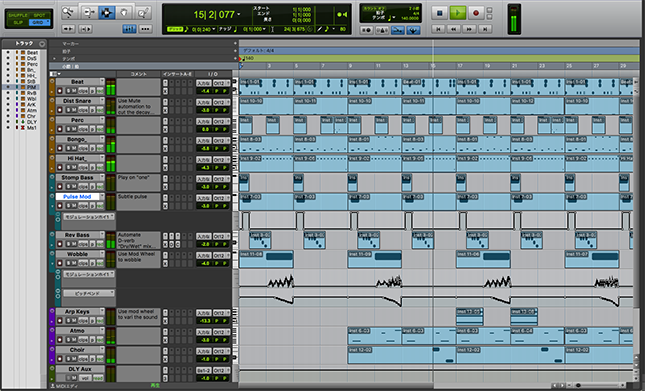The height and width of the screenshot is (391, 645).
Task: Open the track list popup menu
Action: (x=42, y=44)
